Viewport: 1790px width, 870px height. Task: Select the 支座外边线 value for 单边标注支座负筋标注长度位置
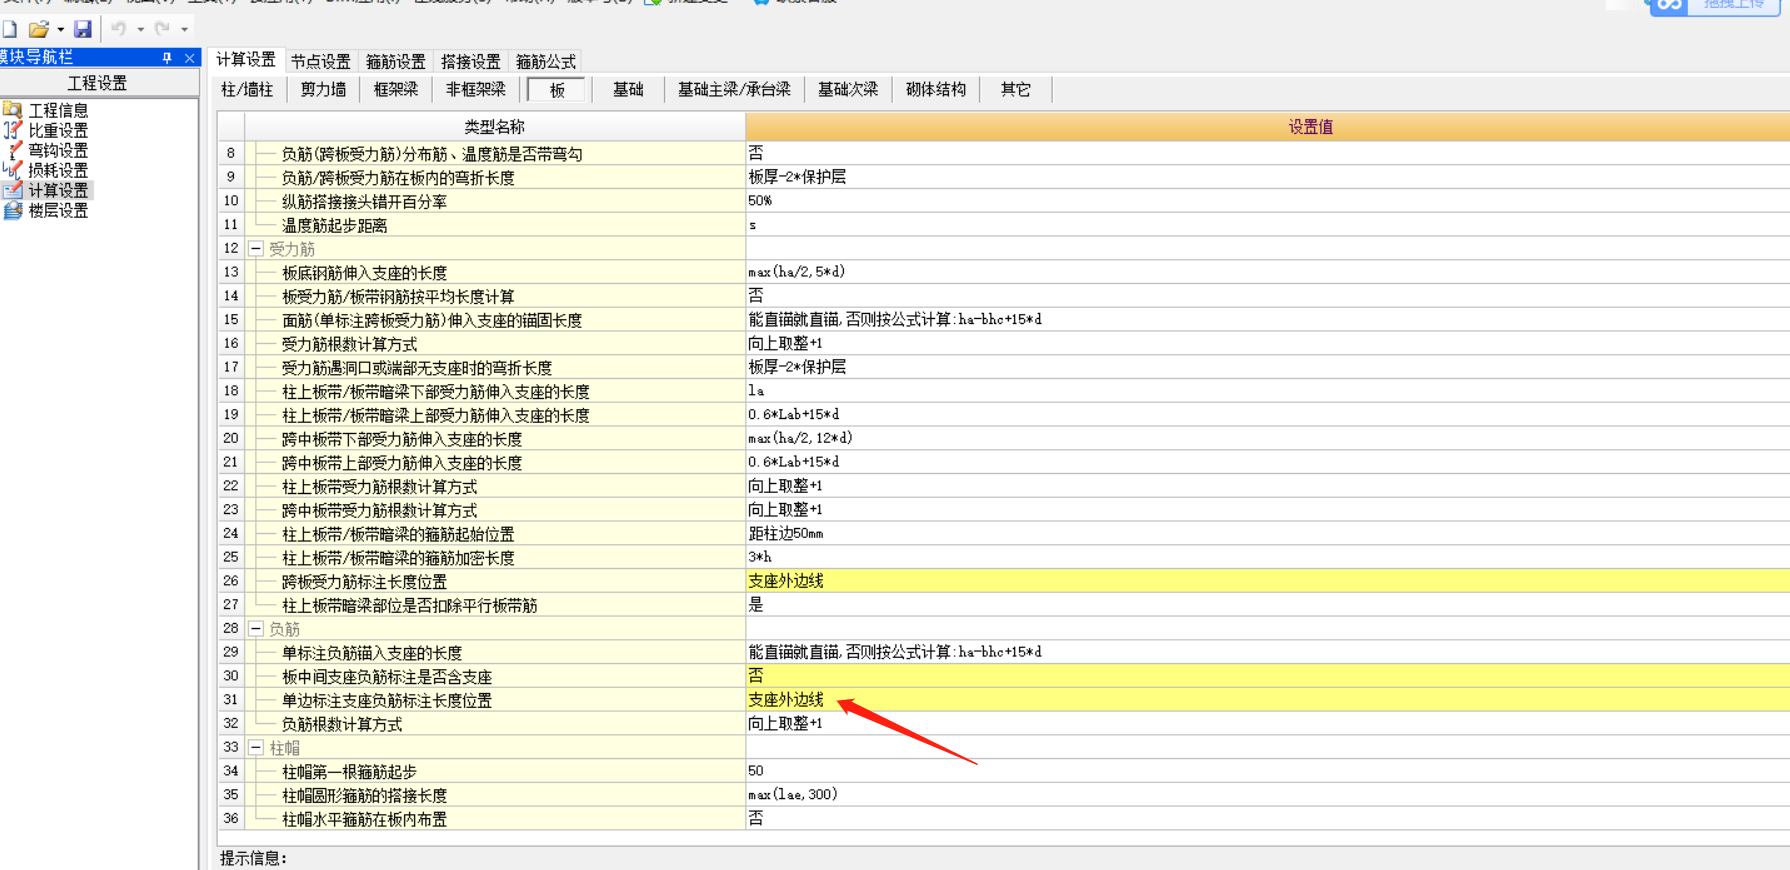pyautogui.click(x=1268, y=700)
